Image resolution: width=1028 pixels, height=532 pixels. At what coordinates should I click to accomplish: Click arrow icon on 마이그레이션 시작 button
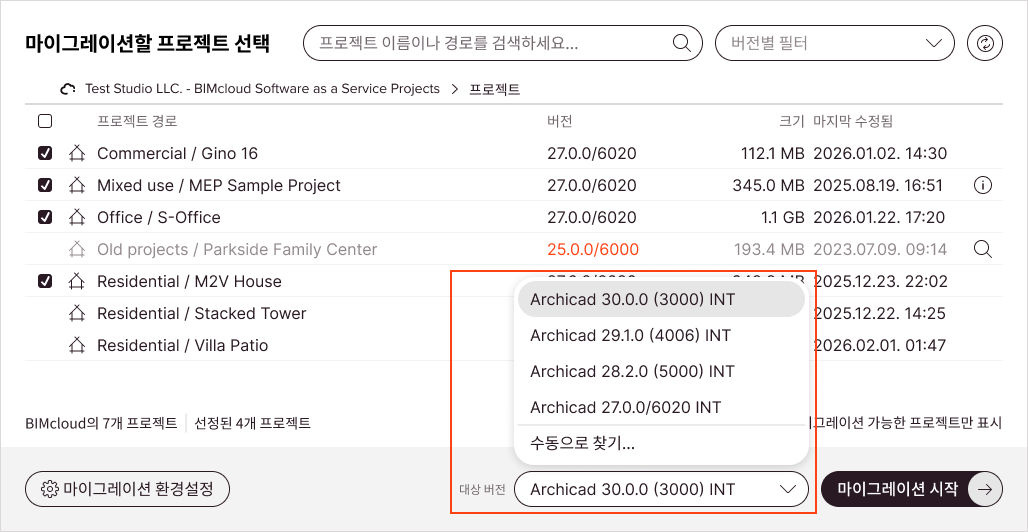pyautogui.click(x=985, y=489)
